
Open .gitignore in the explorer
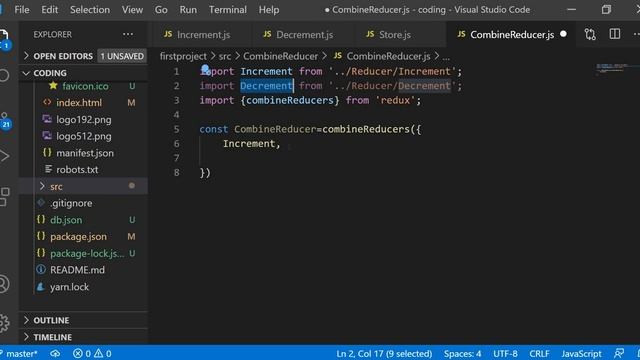[71, 203]
